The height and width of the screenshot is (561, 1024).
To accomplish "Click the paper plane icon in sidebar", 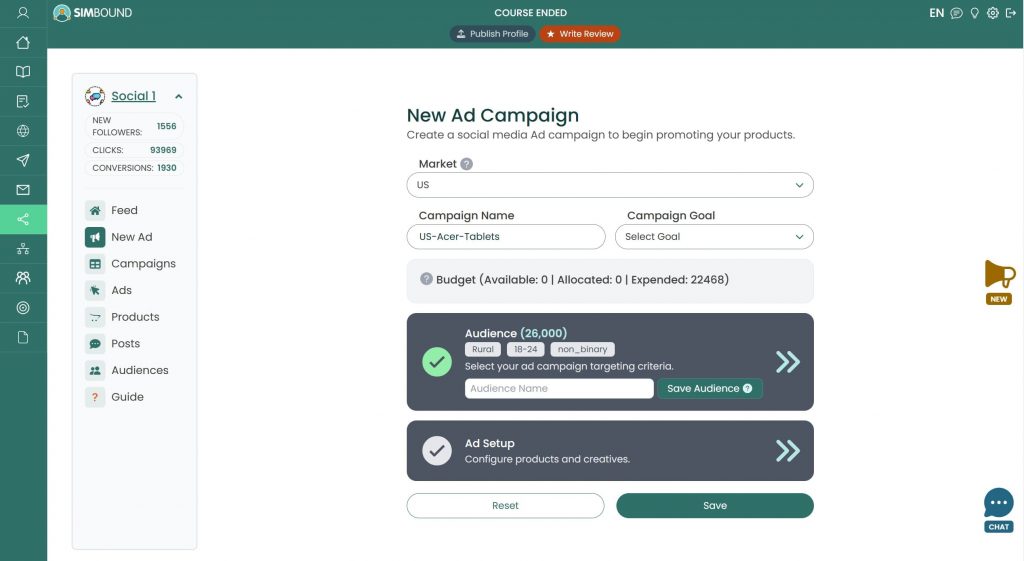I will pyautogui.click(x=23, y=160).
